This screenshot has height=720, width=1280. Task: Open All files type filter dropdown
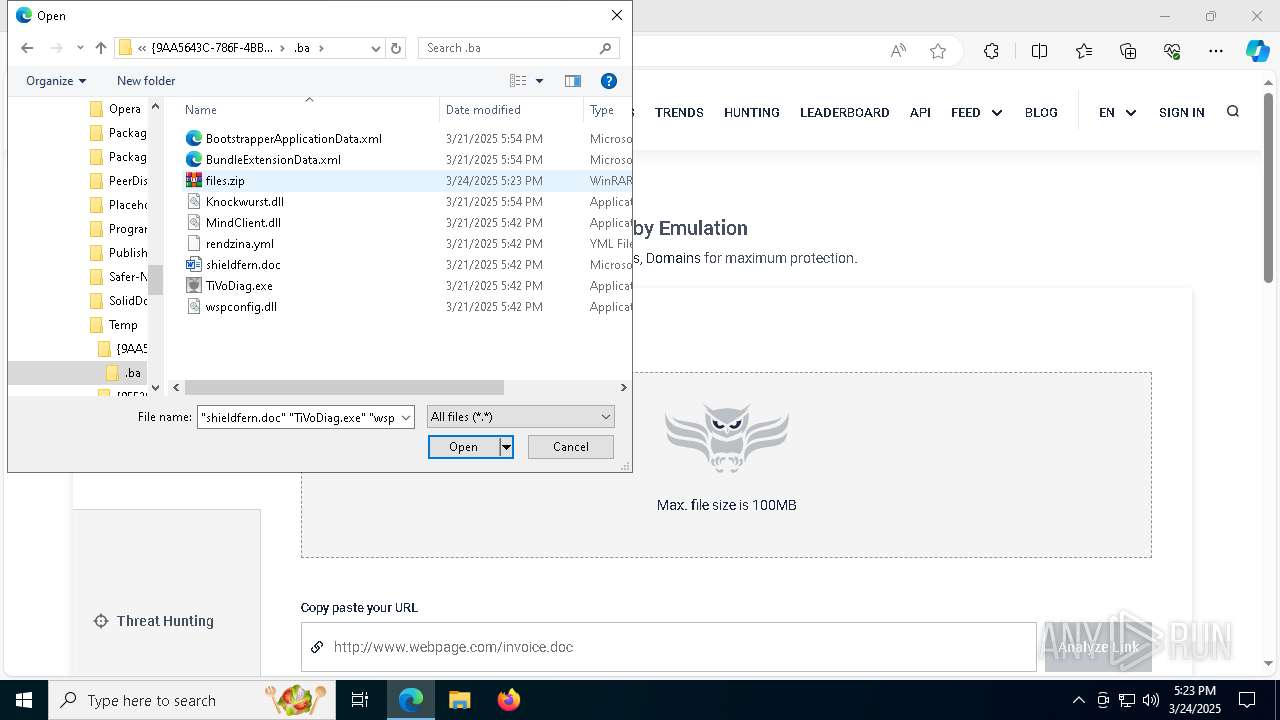(x=520, y=417)
